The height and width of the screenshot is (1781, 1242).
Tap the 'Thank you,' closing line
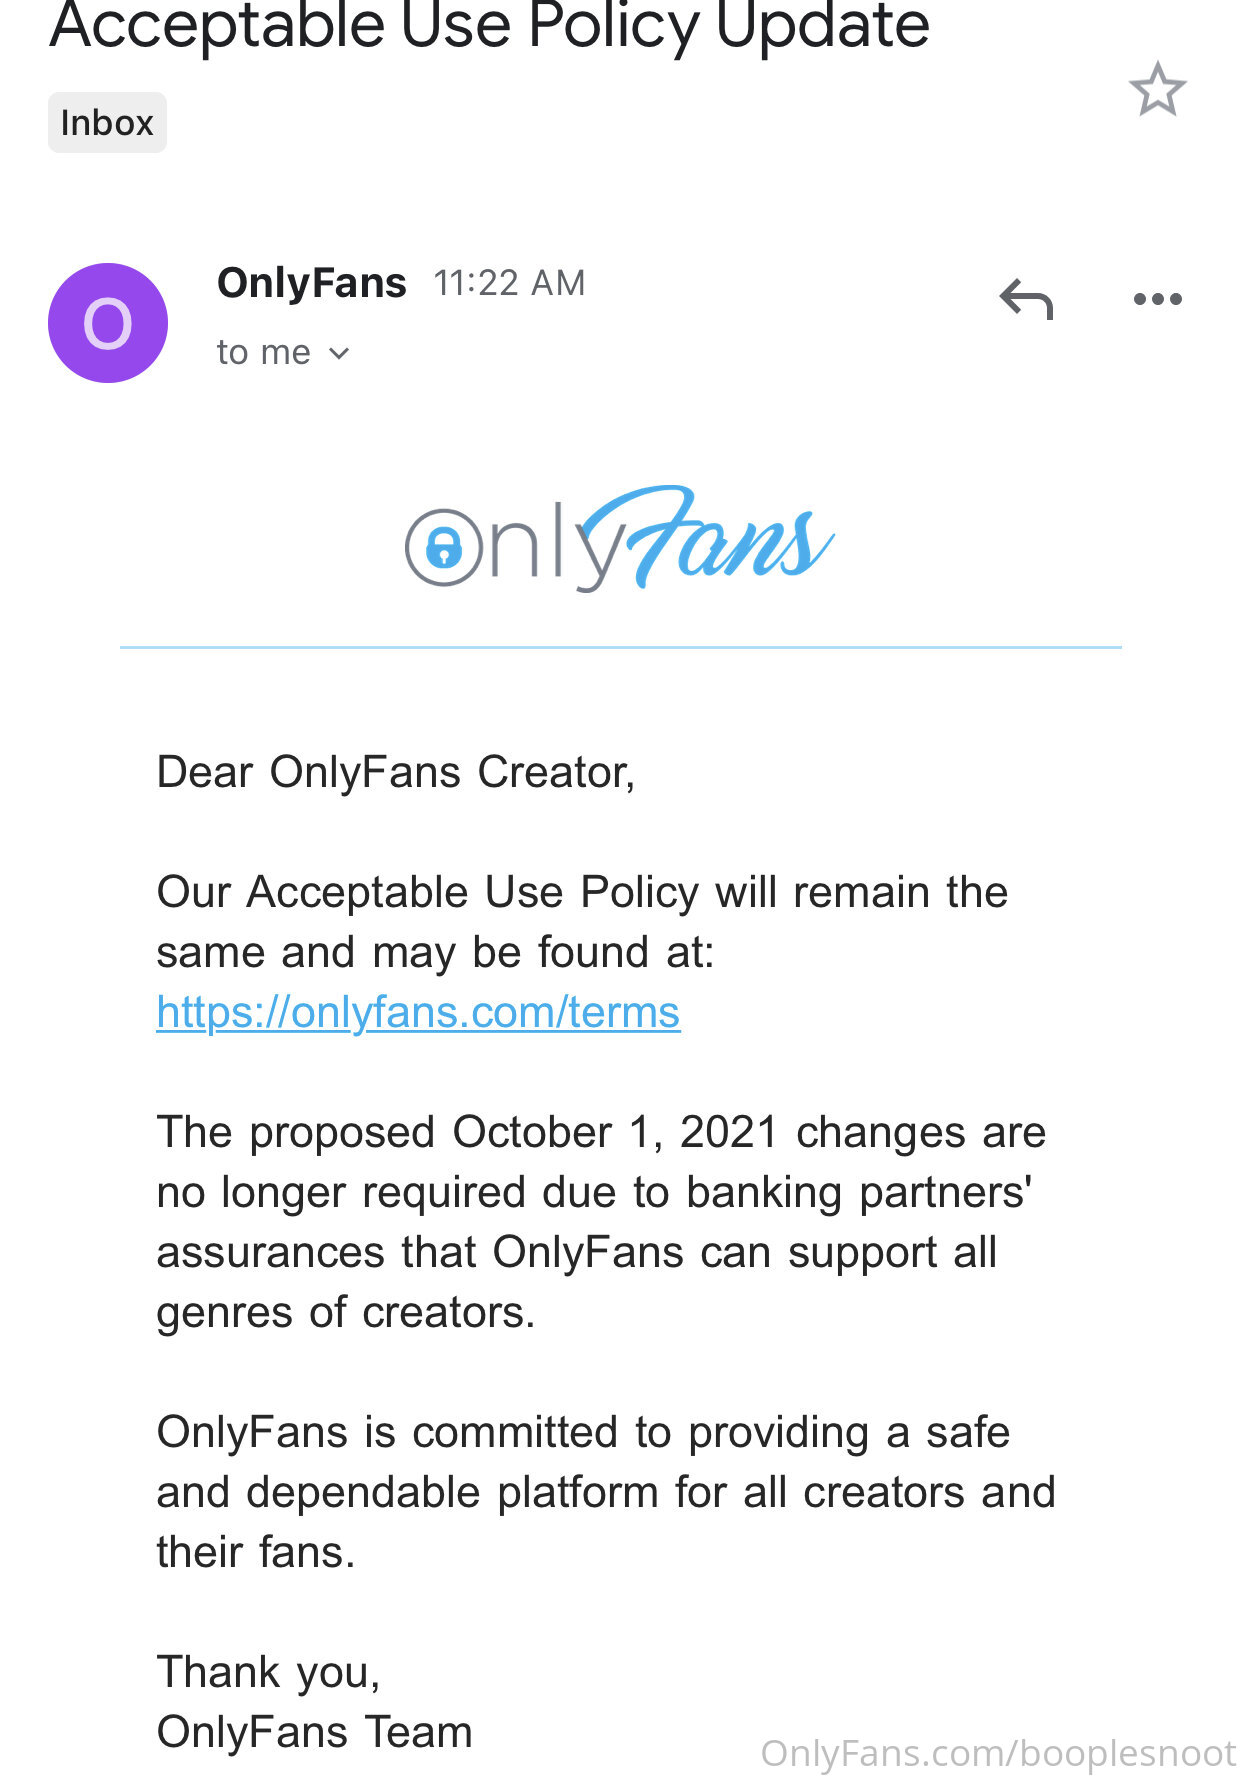point(269,1672)
